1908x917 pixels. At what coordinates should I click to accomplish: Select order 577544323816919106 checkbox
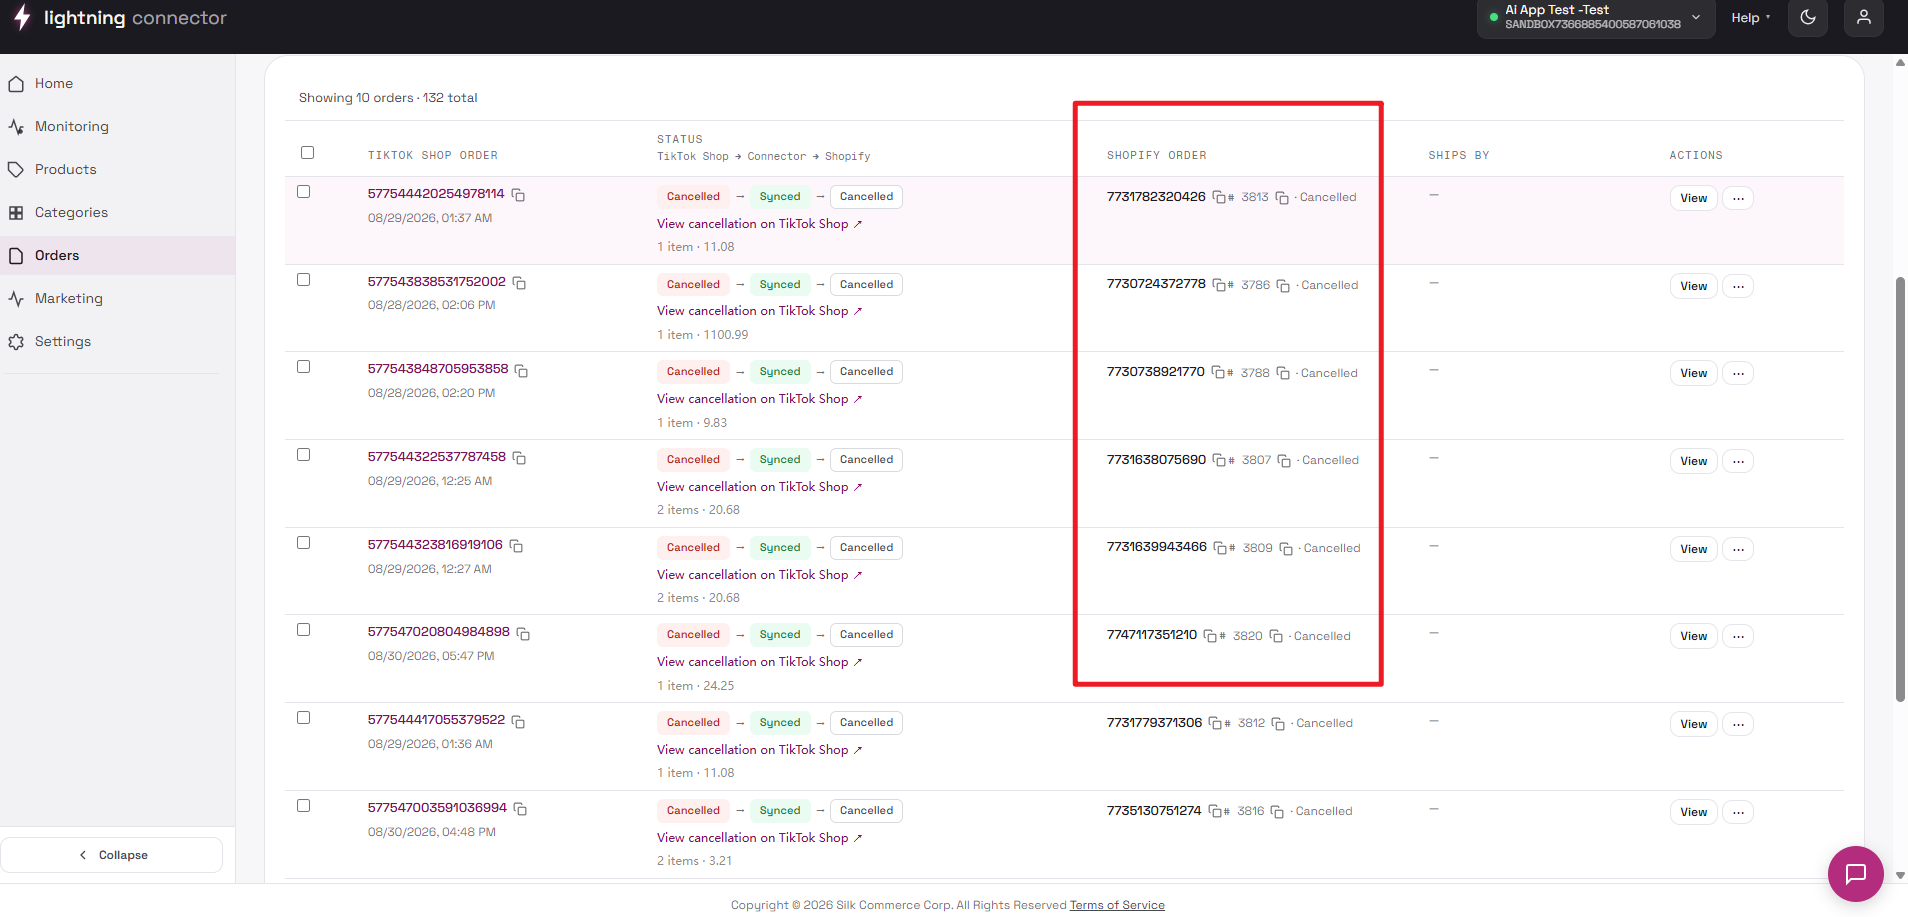pyautogui.click(x=304, y=543)
